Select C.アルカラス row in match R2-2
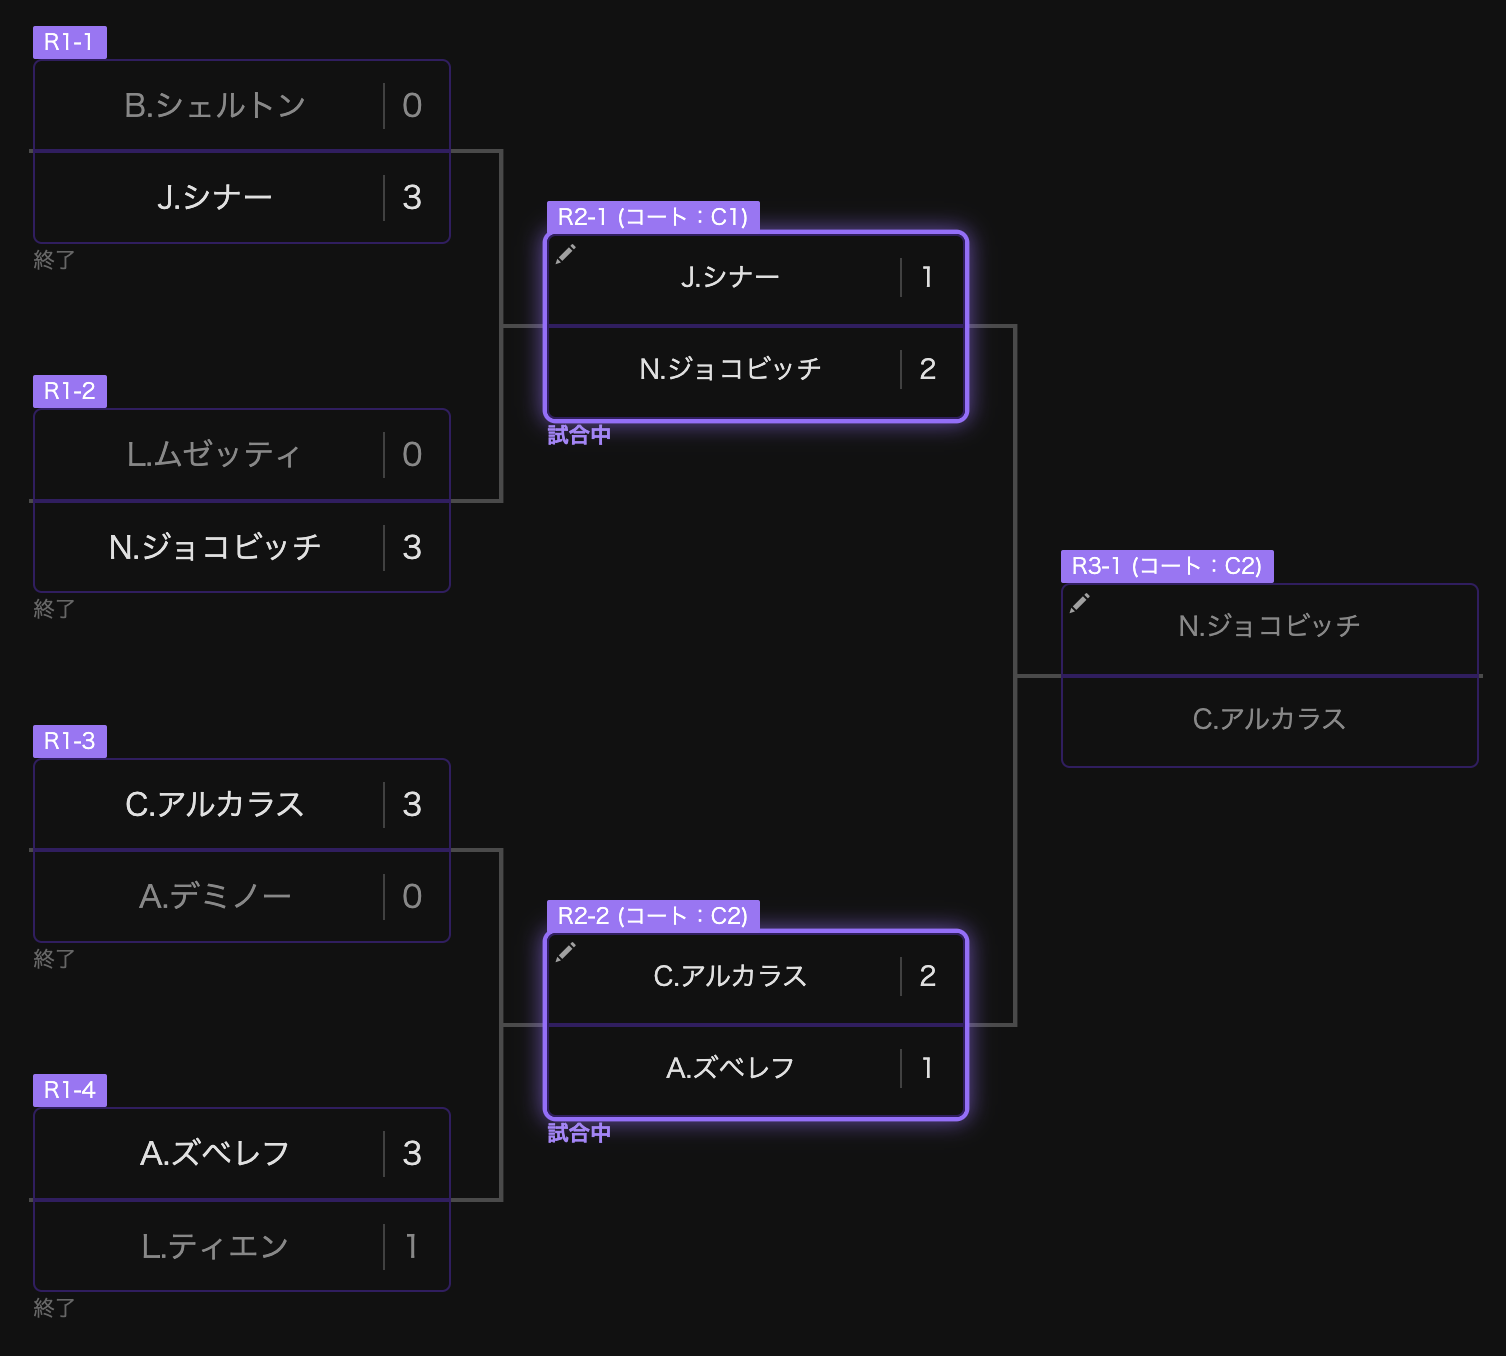Viewport: 1506px width, 1356px height. (x=756, y=976)
